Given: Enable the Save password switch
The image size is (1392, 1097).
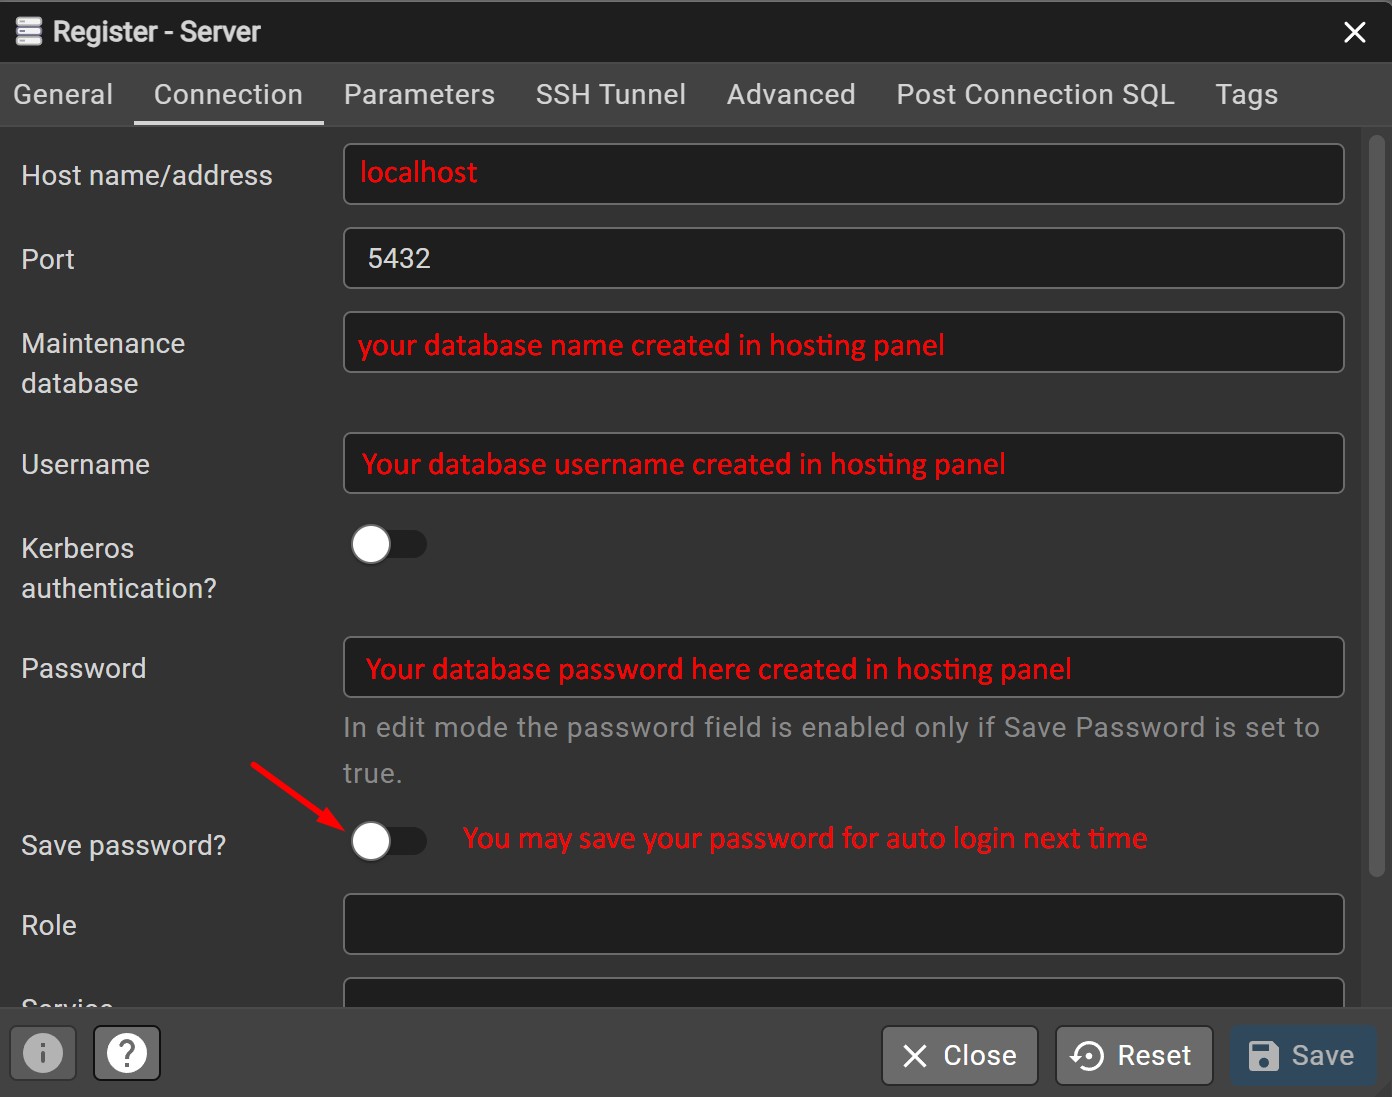Looking at the screenshot, I should [388, 841].
